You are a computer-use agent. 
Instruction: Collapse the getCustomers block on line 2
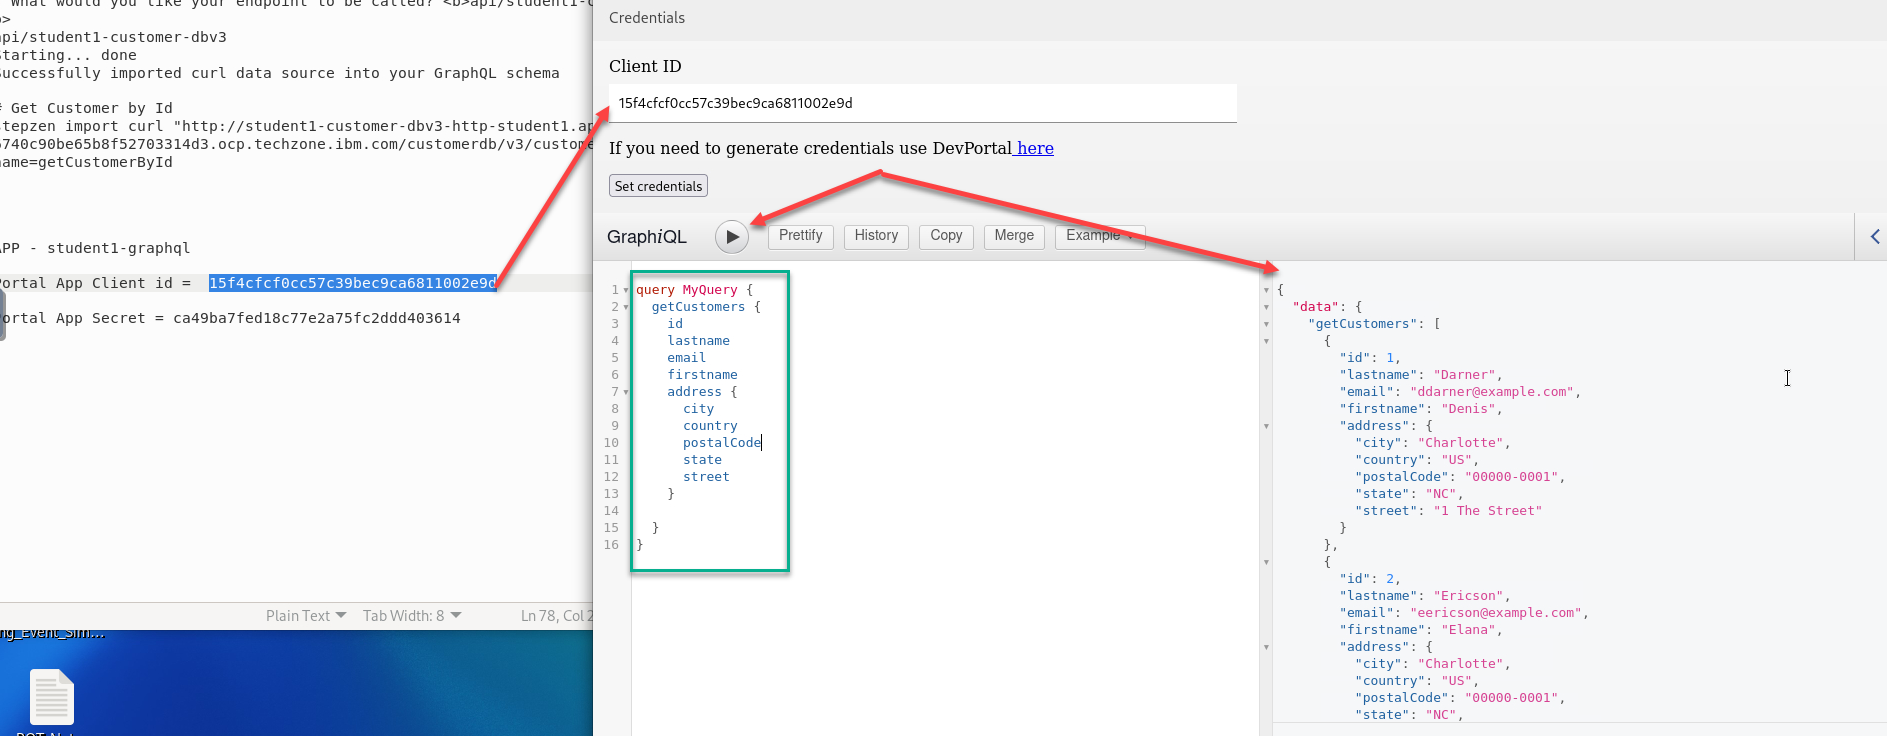click(626, 308)
